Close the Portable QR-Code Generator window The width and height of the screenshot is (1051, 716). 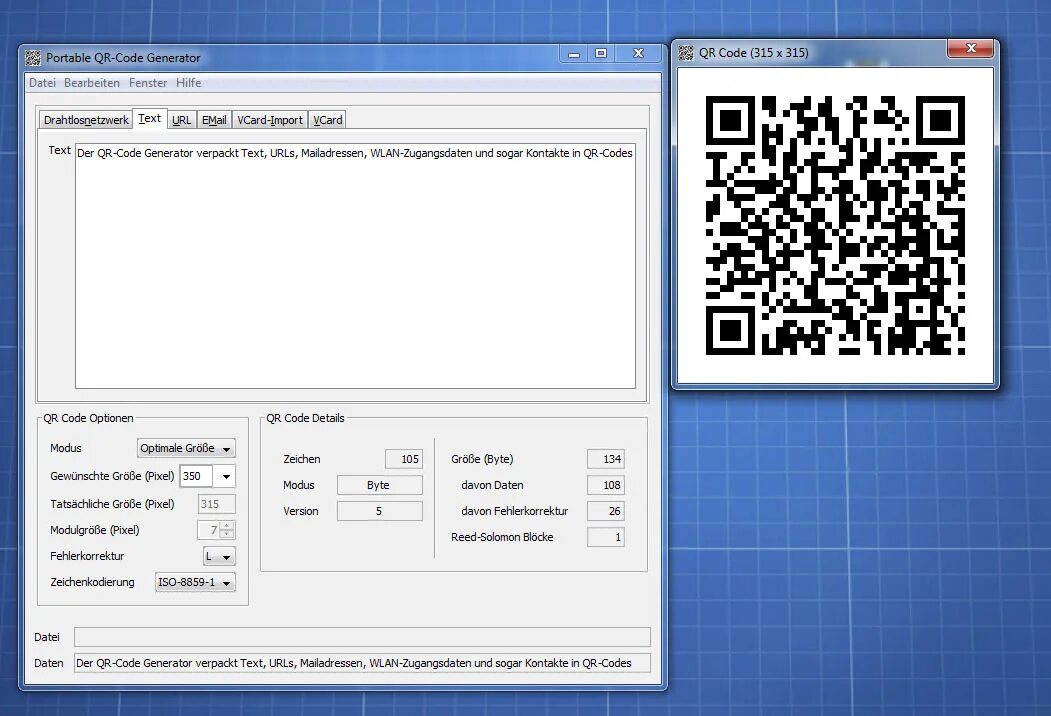pos(638,54)
